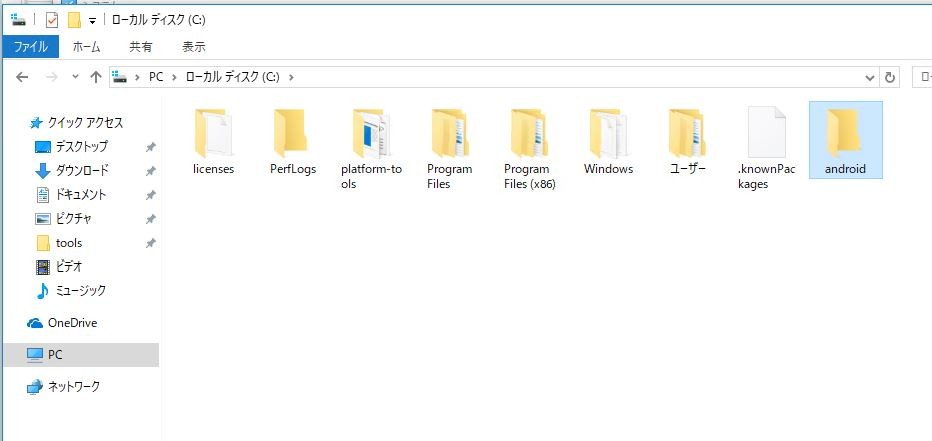
Task: Expand the chevron after ローカル ディスク (C:)
Action: click(x=291, y=77)
